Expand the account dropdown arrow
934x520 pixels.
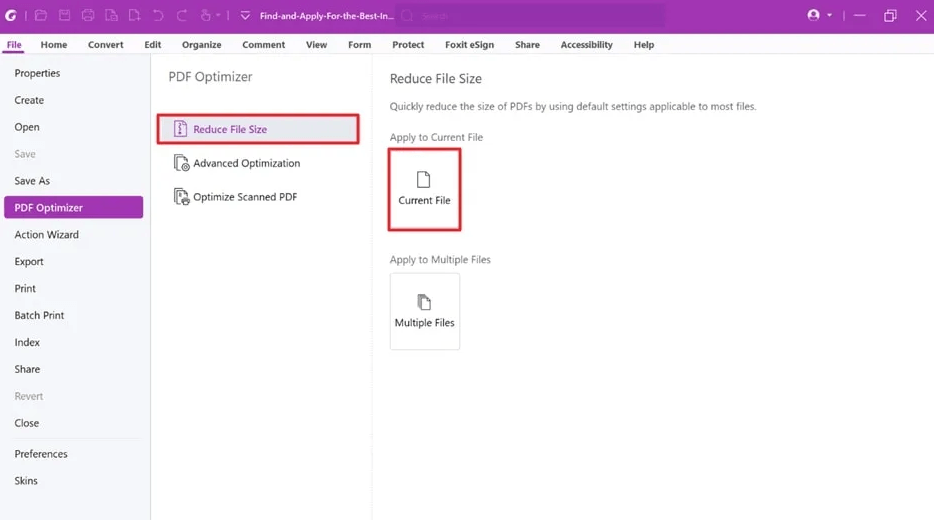(829, 16)
